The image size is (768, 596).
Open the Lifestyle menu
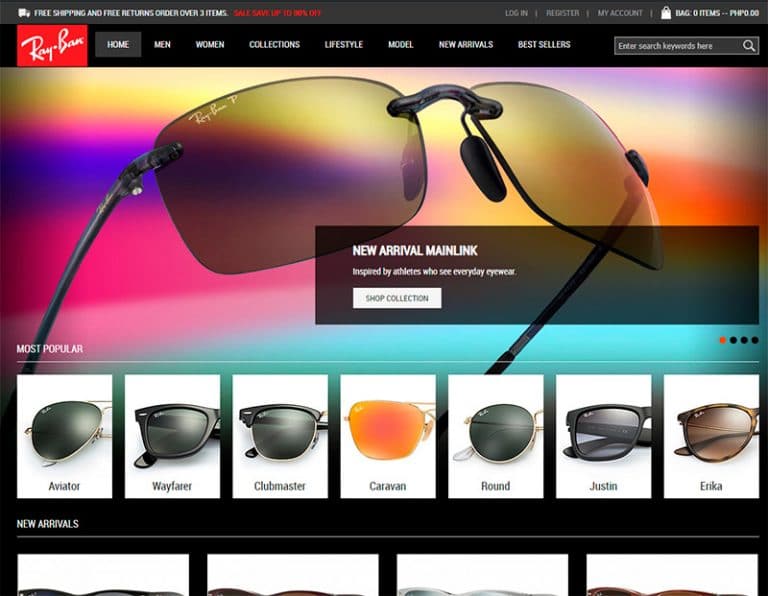(x=344, y=45)
